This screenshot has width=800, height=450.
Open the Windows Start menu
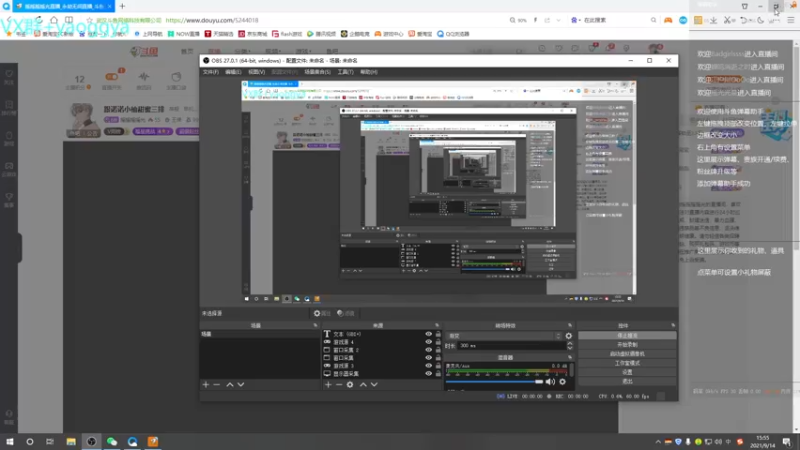[x=9, y=442]
